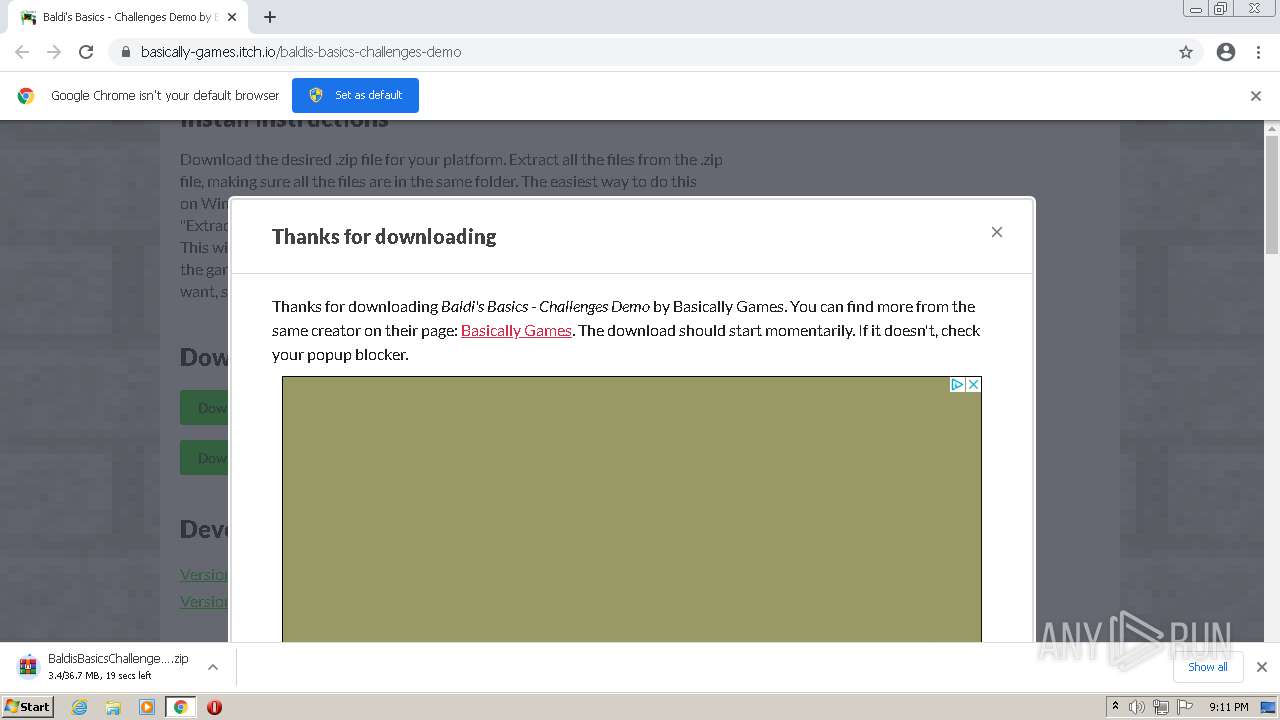Viewport: 1280px width, 720px height.
Task: Click the tab favicon of Baldi's Basics
Action: [x=28, y=17]
